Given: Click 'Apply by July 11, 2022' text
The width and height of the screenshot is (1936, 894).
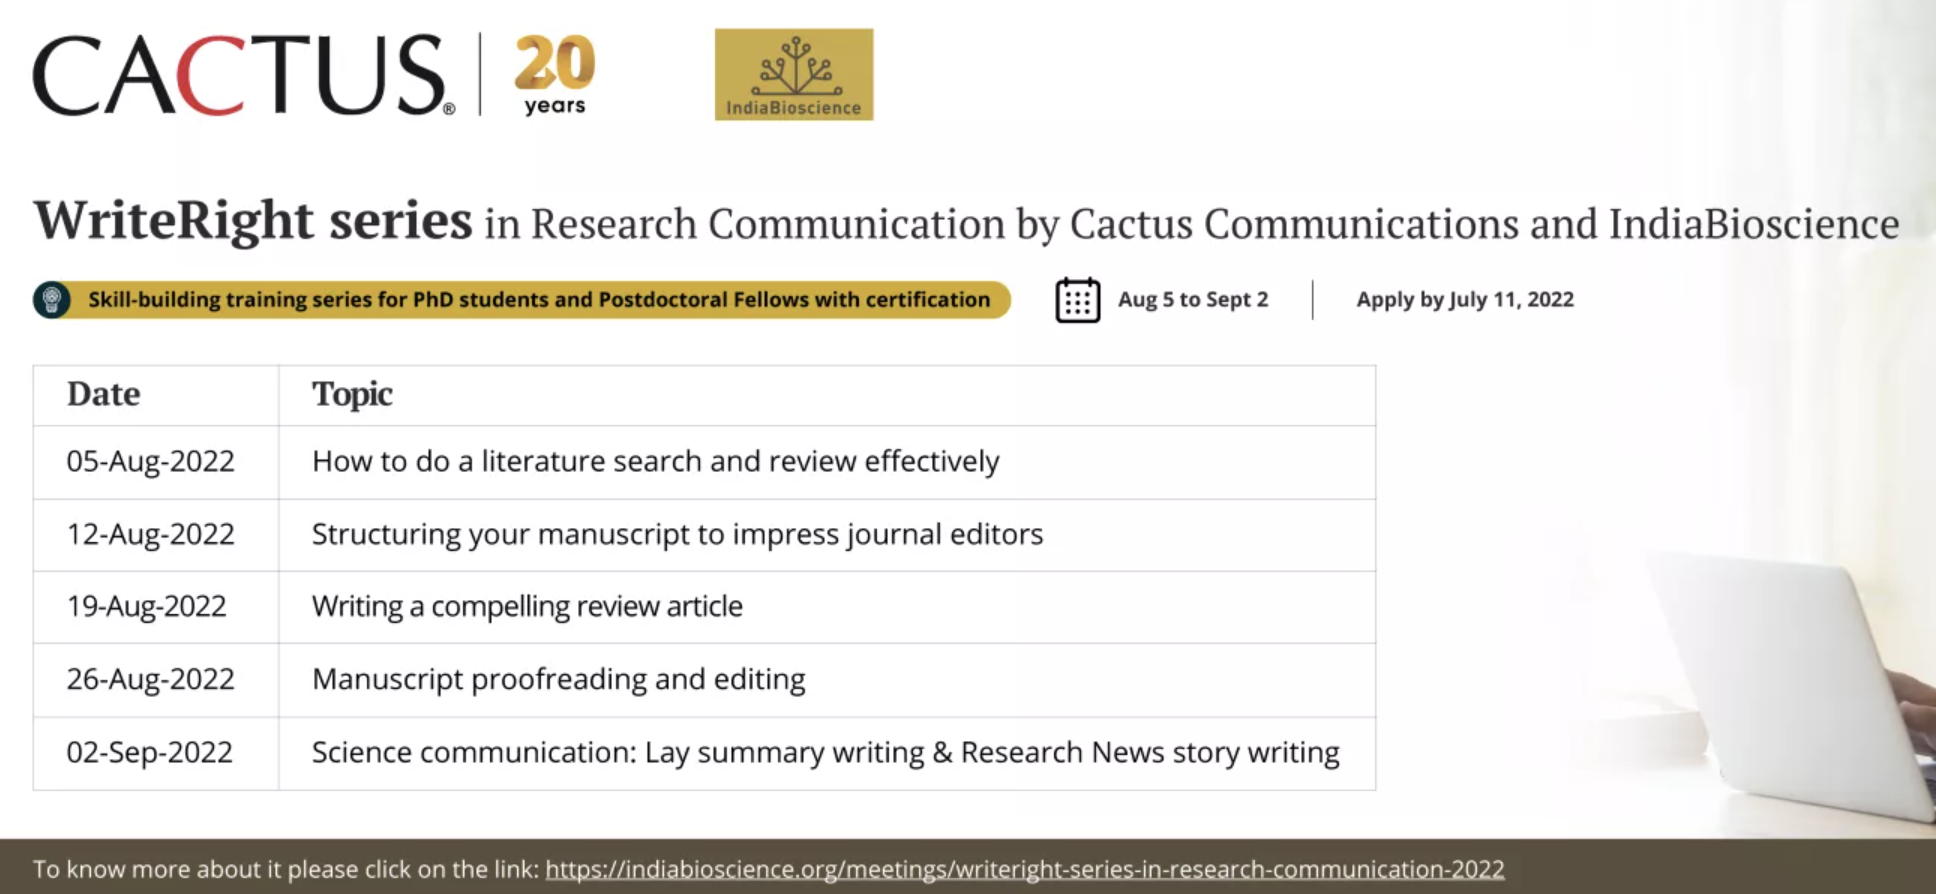Looking at the screenshot, I should coord(1465,300).
